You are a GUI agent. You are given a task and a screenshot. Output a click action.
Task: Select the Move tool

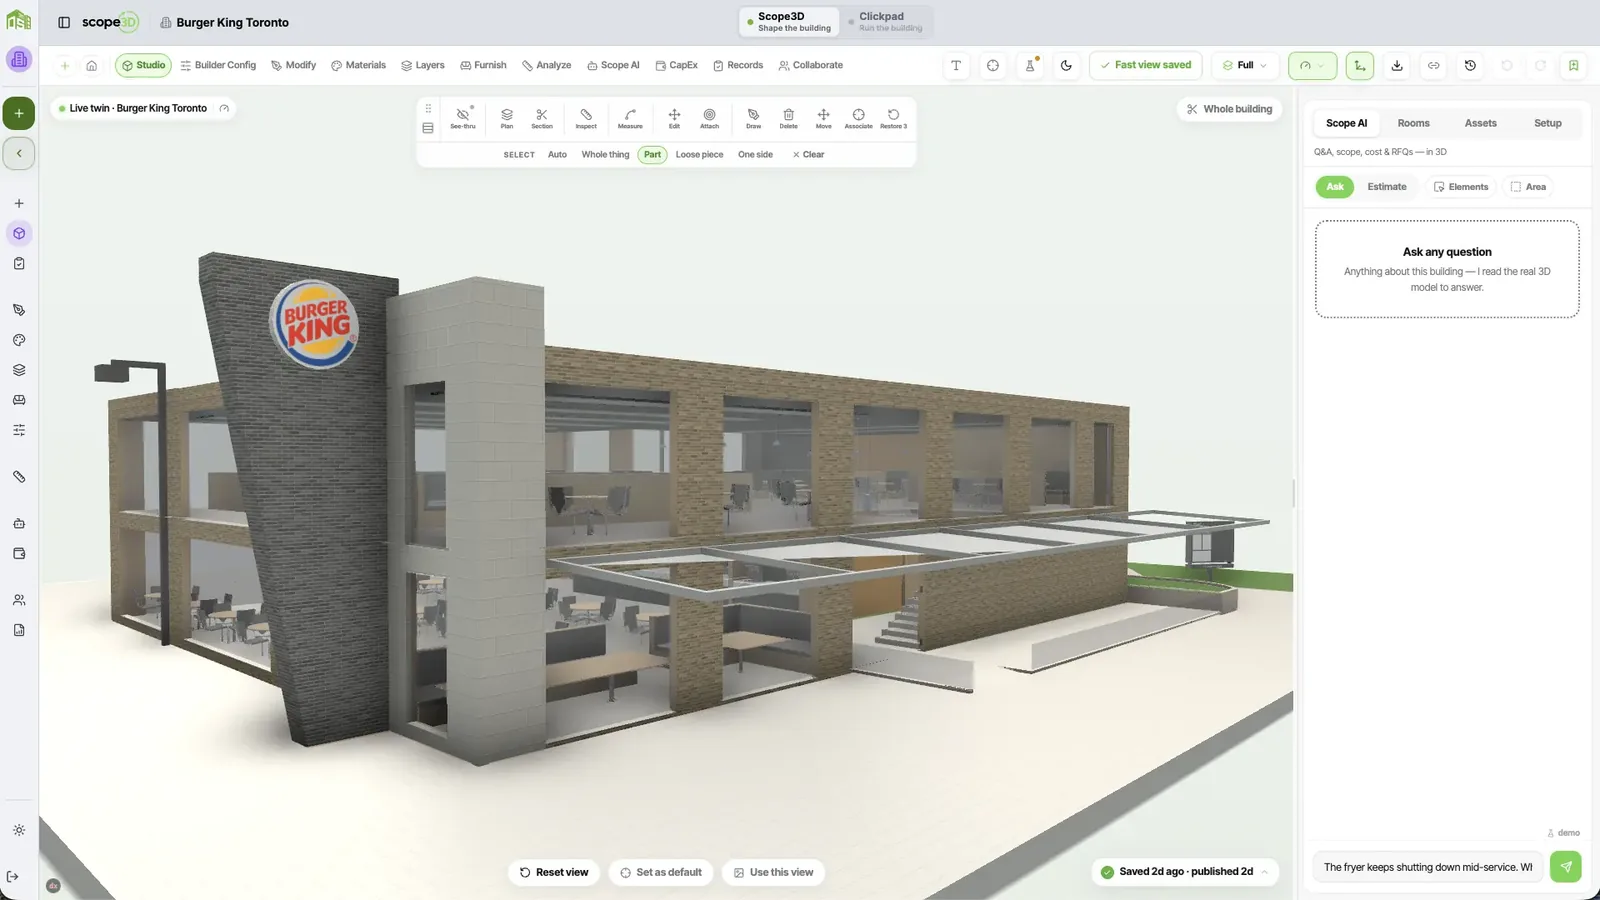tap(823, 118)
